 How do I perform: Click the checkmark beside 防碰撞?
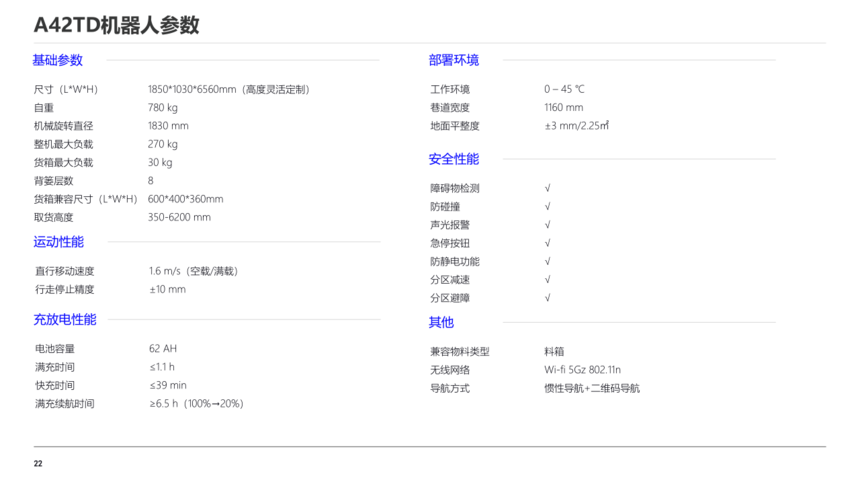click(x=547, y=207)
